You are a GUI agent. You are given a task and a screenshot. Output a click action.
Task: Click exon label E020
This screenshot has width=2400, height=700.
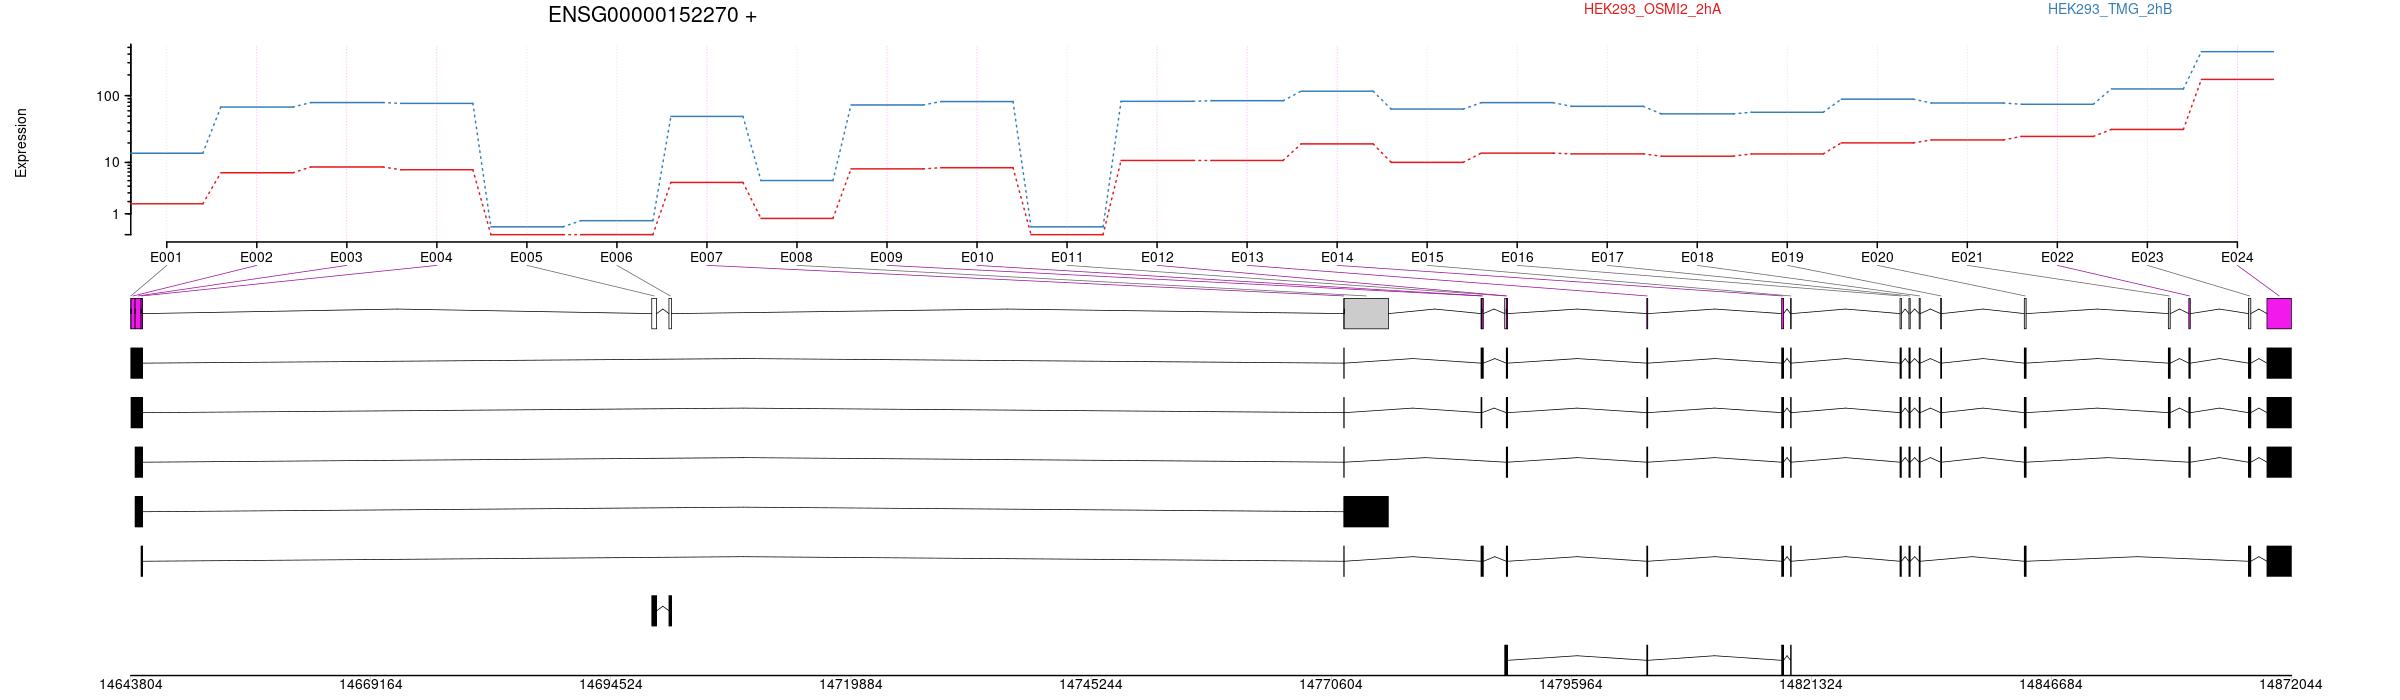1877,257
